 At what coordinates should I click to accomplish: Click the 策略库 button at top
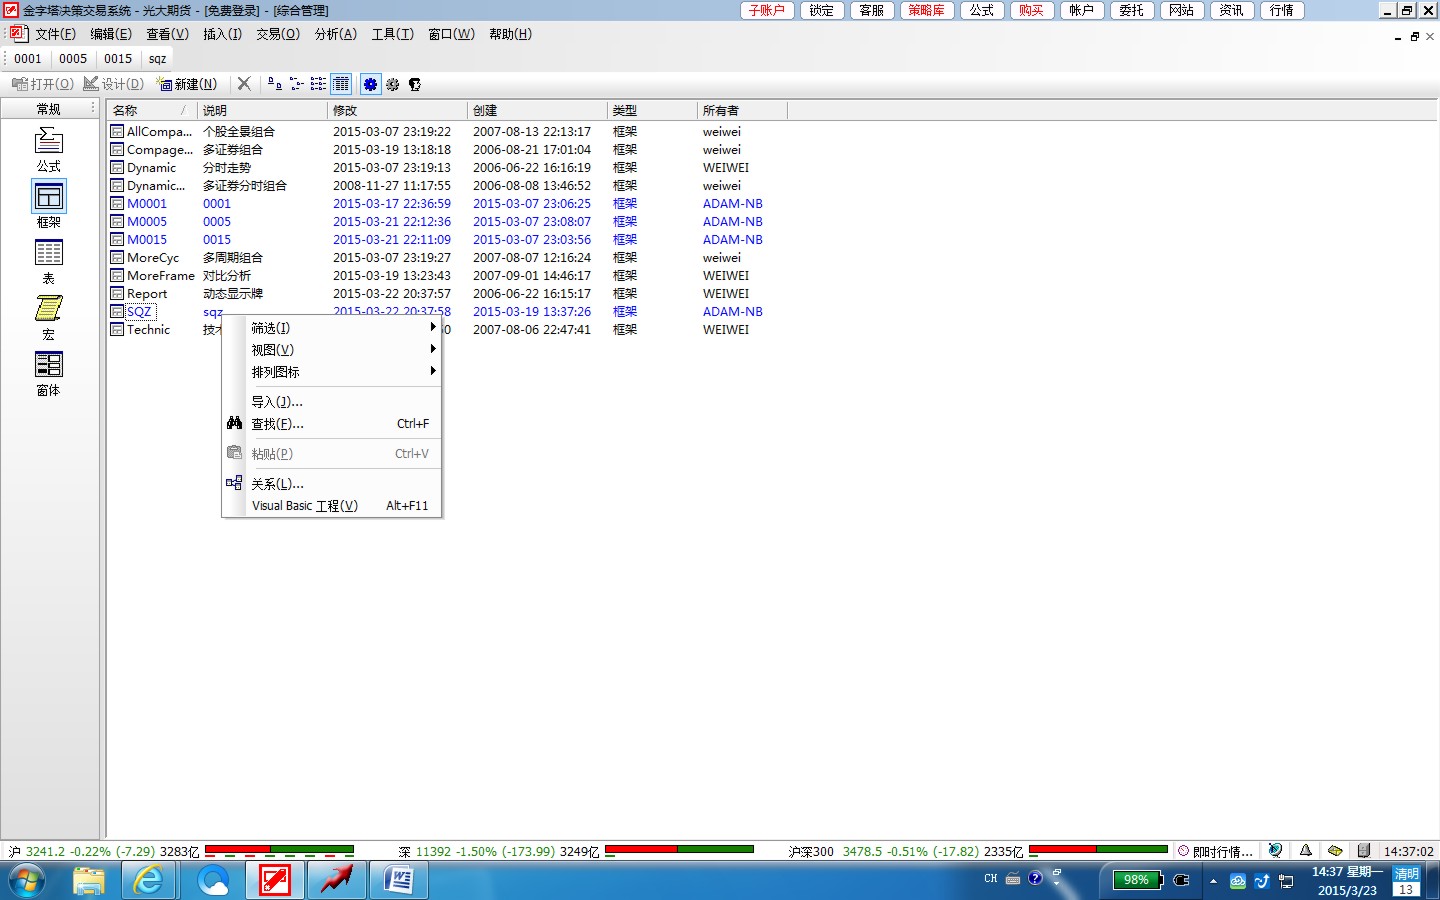click(x=926, y=10)
